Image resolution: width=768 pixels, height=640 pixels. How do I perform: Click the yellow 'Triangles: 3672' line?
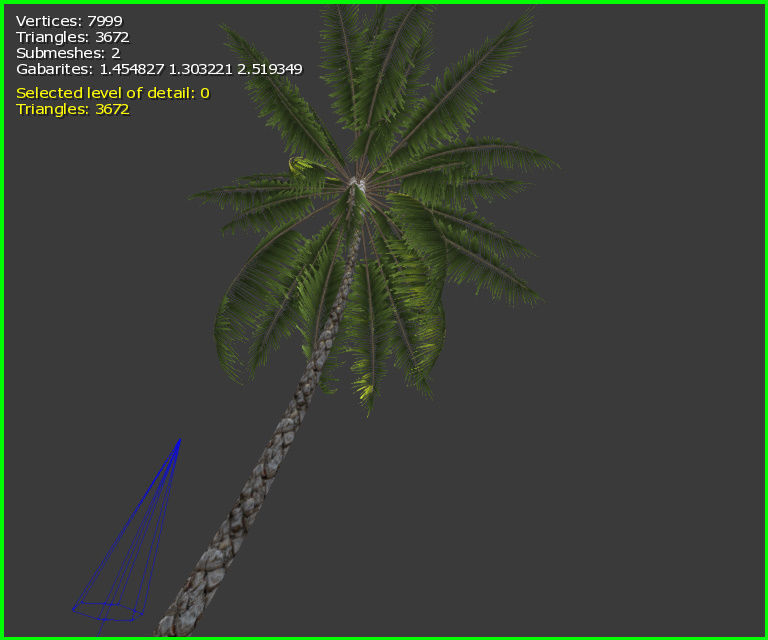pos(72,109)
